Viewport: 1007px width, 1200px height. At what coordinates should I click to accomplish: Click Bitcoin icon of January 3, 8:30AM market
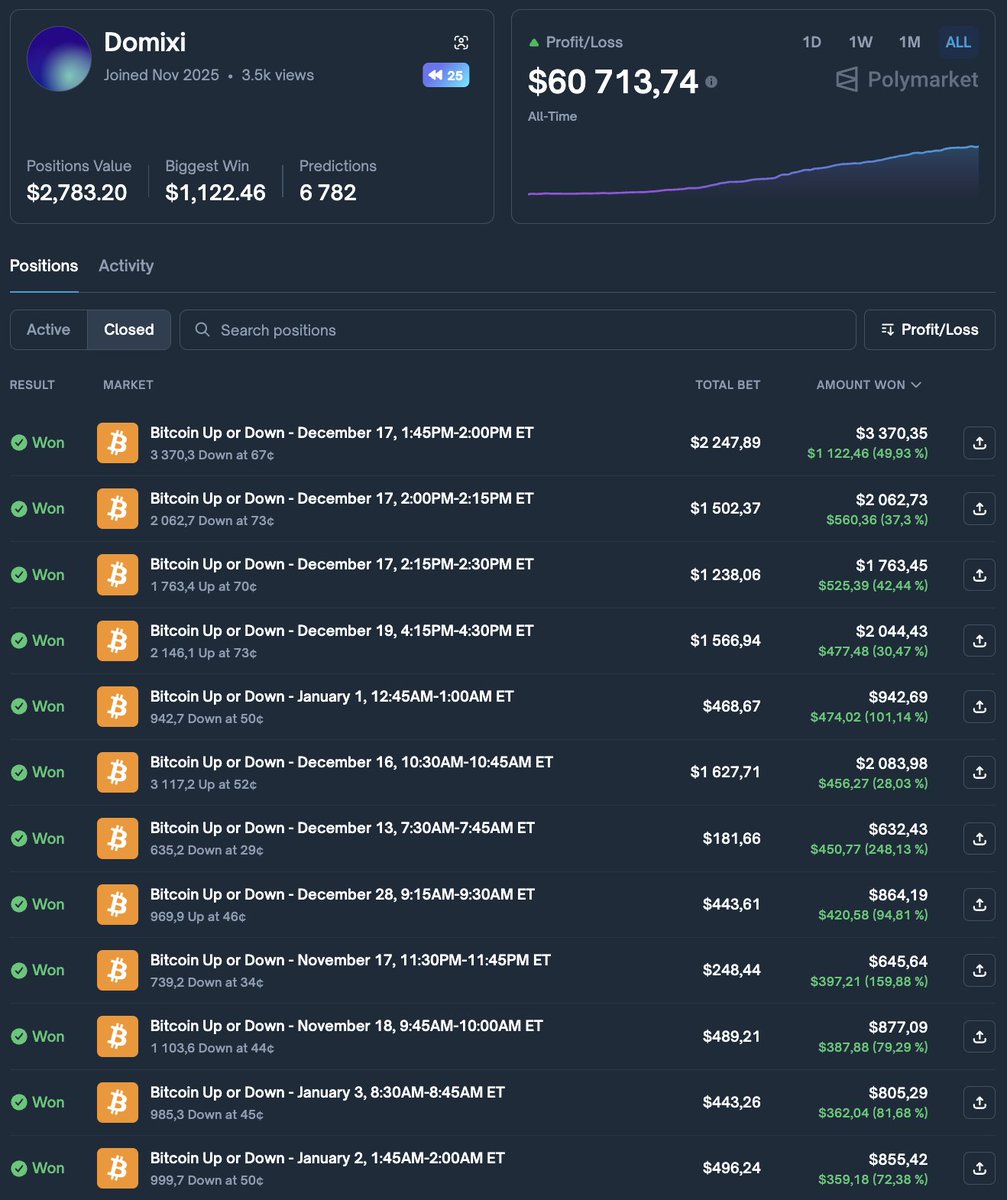[118, 1103]
